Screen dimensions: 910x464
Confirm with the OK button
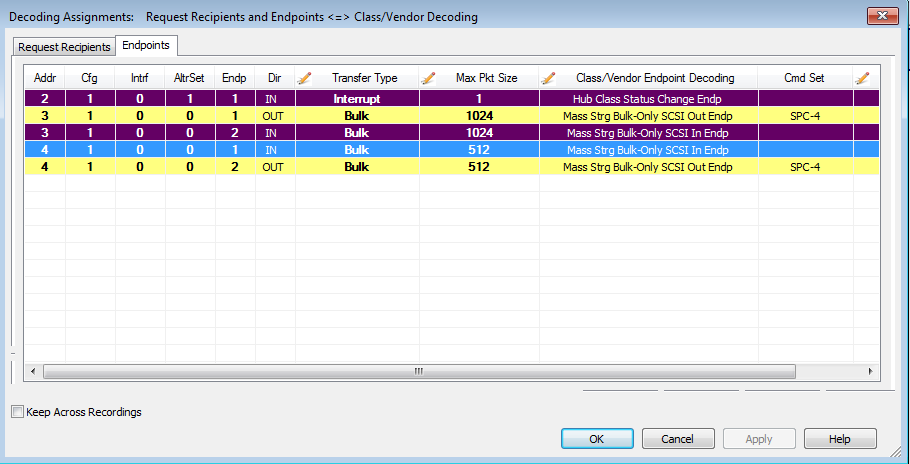point(597,439)
